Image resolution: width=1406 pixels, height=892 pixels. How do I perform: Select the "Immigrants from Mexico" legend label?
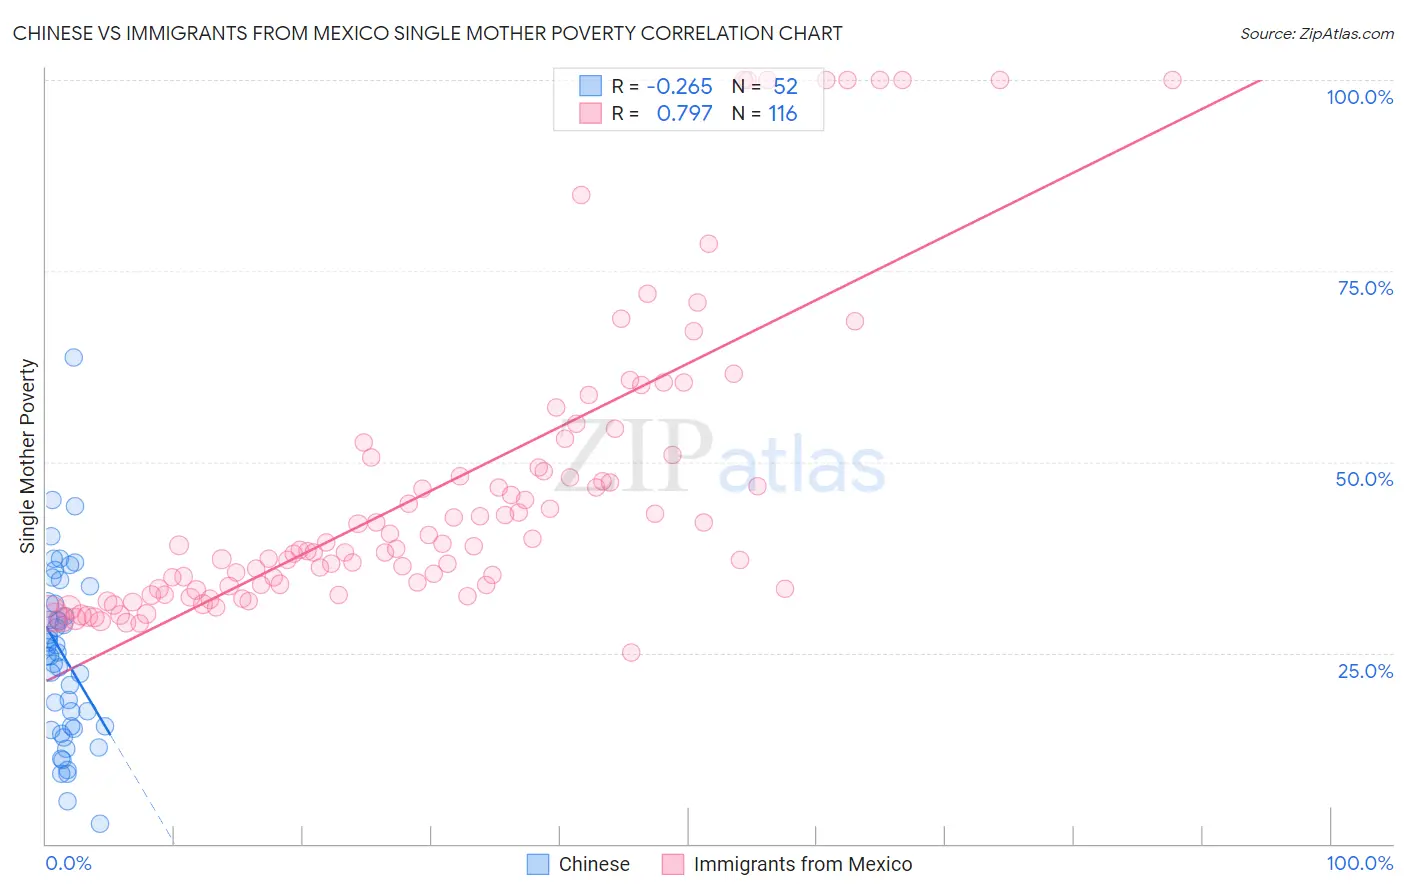coord(802,864)
